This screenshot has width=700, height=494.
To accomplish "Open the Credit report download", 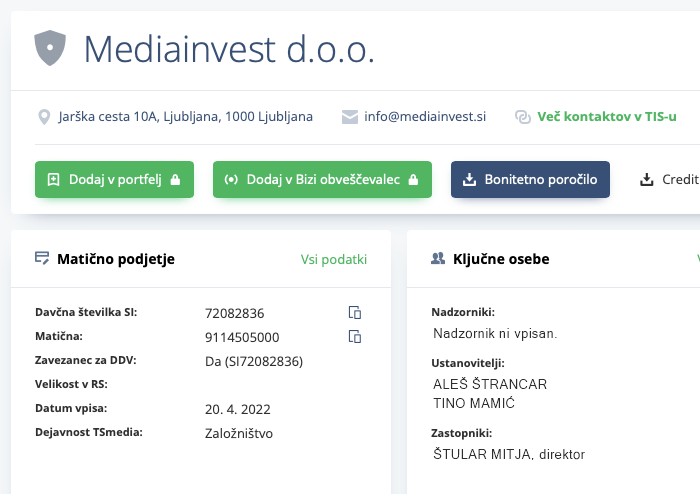I will point(669,179).
